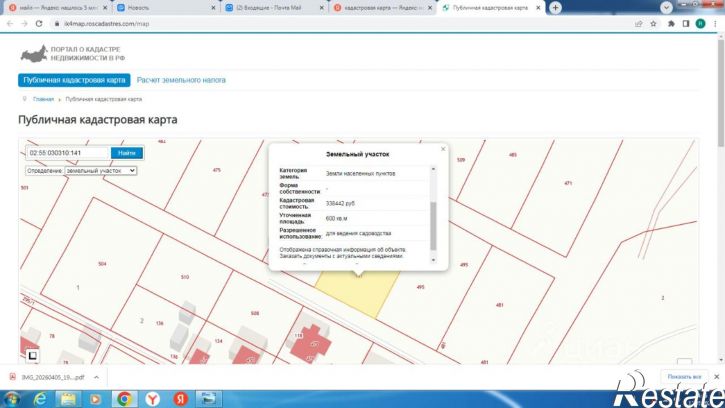Follow the Главная breadcrumb link
The width and height of the screenshot is (725, 408).
tap(43, 99)
